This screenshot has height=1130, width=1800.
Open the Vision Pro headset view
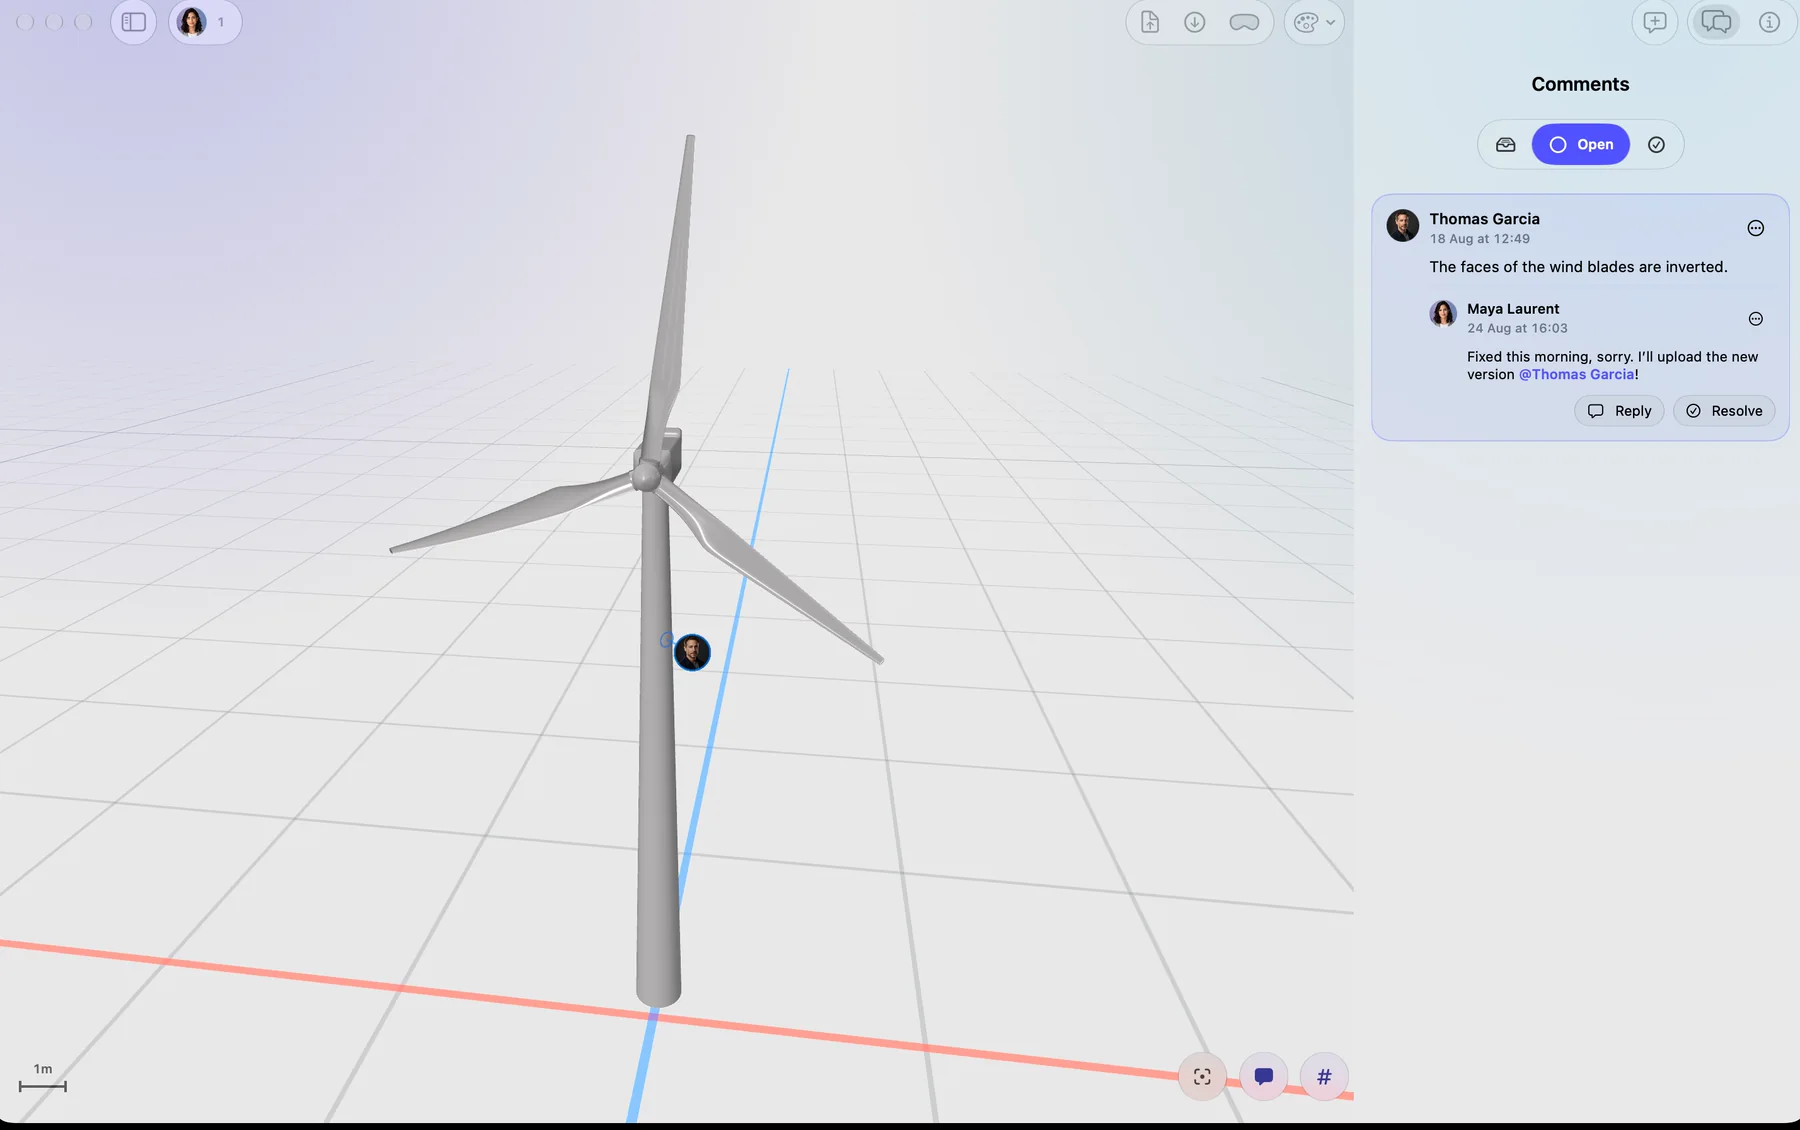1244,22
